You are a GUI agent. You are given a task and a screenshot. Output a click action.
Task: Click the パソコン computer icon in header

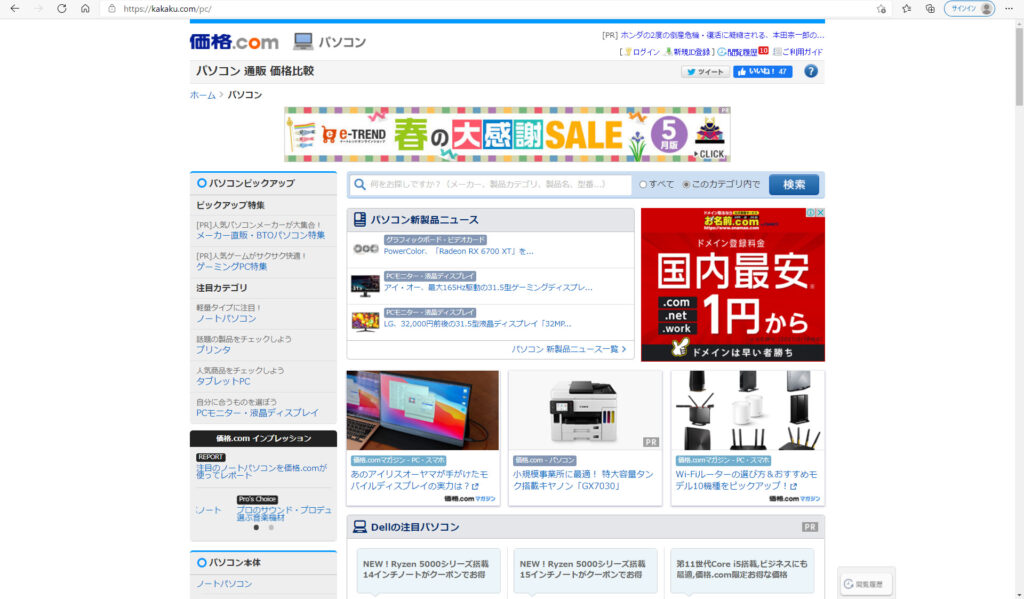(x=303, y=41)
